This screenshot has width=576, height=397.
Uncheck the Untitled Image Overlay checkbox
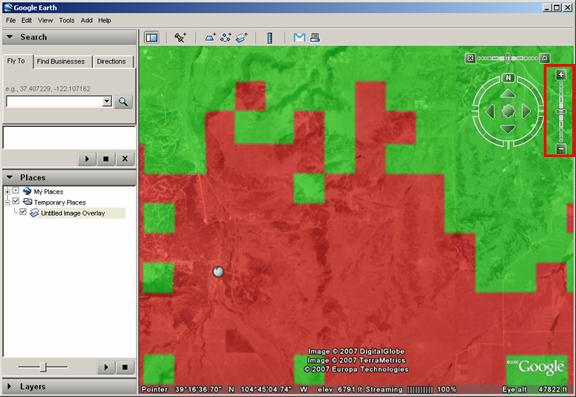pos(23,212)
